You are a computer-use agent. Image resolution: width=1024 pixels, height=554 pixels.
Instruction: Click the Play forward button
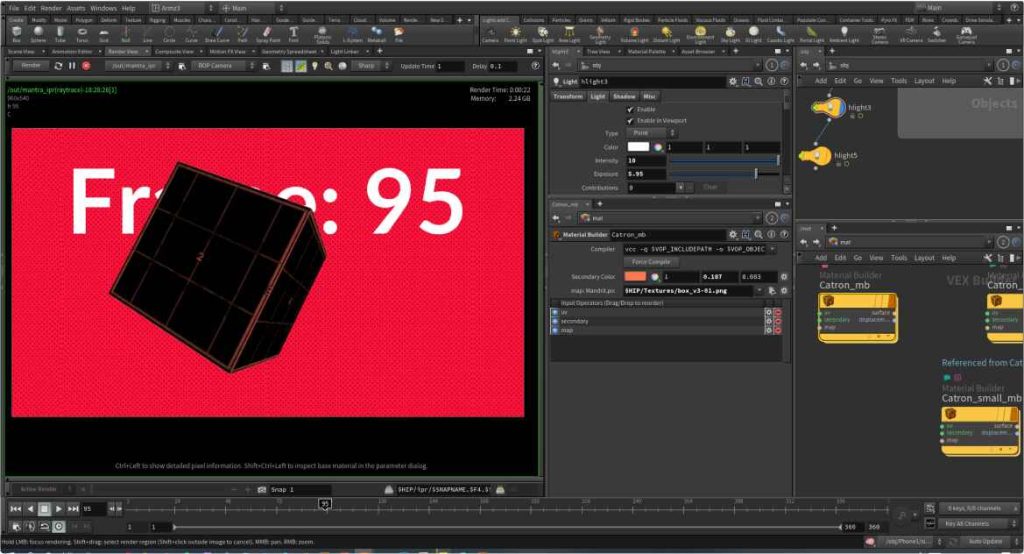pos(59,508)
